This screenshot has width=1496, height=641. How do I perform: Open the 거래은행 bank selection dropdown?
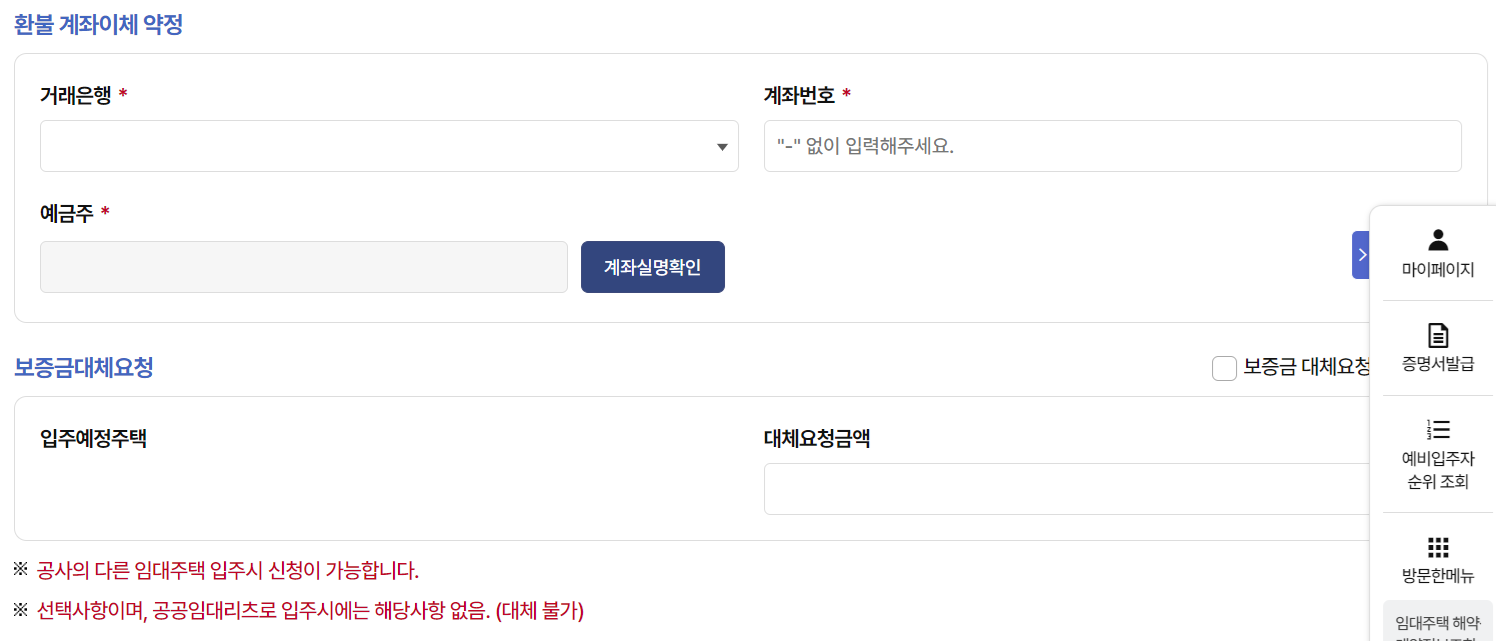[388, 146]
